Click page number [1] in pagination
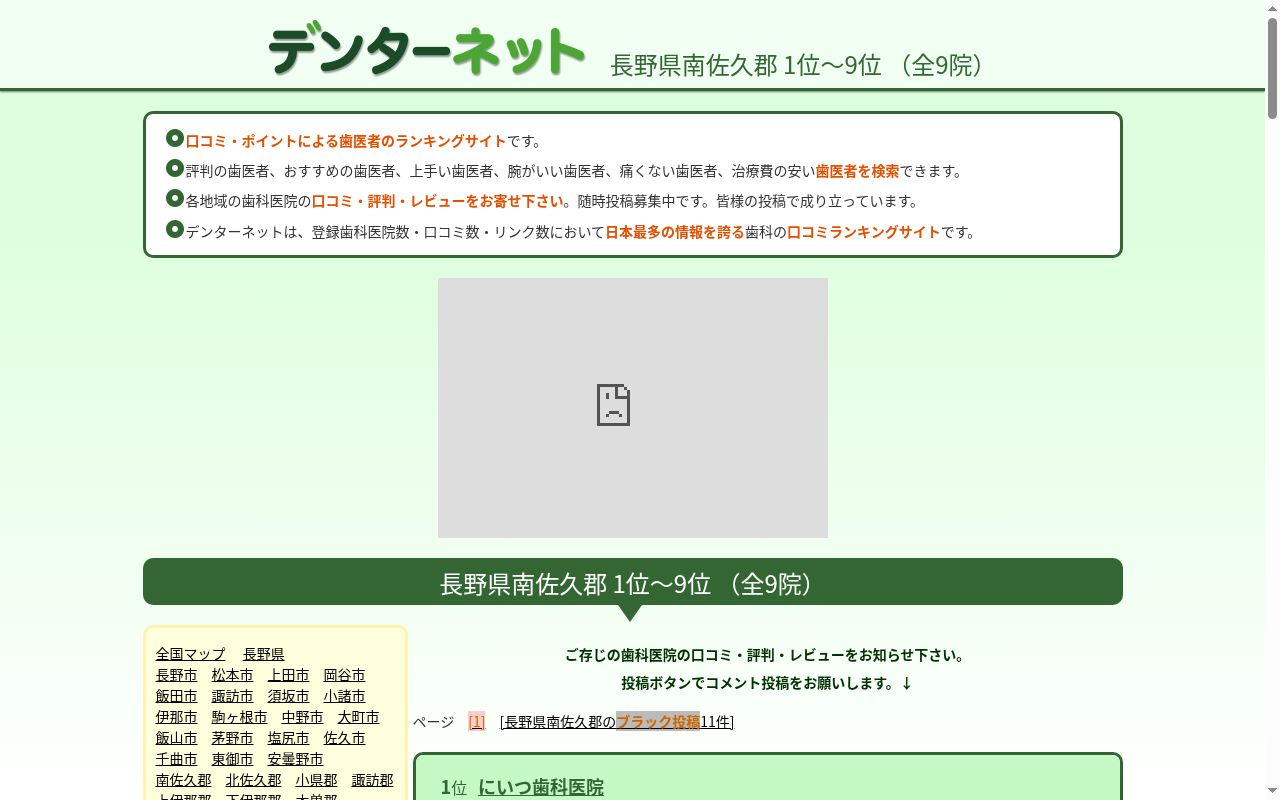Viewport: 1280px width, 800px height. tap(476, 721)
